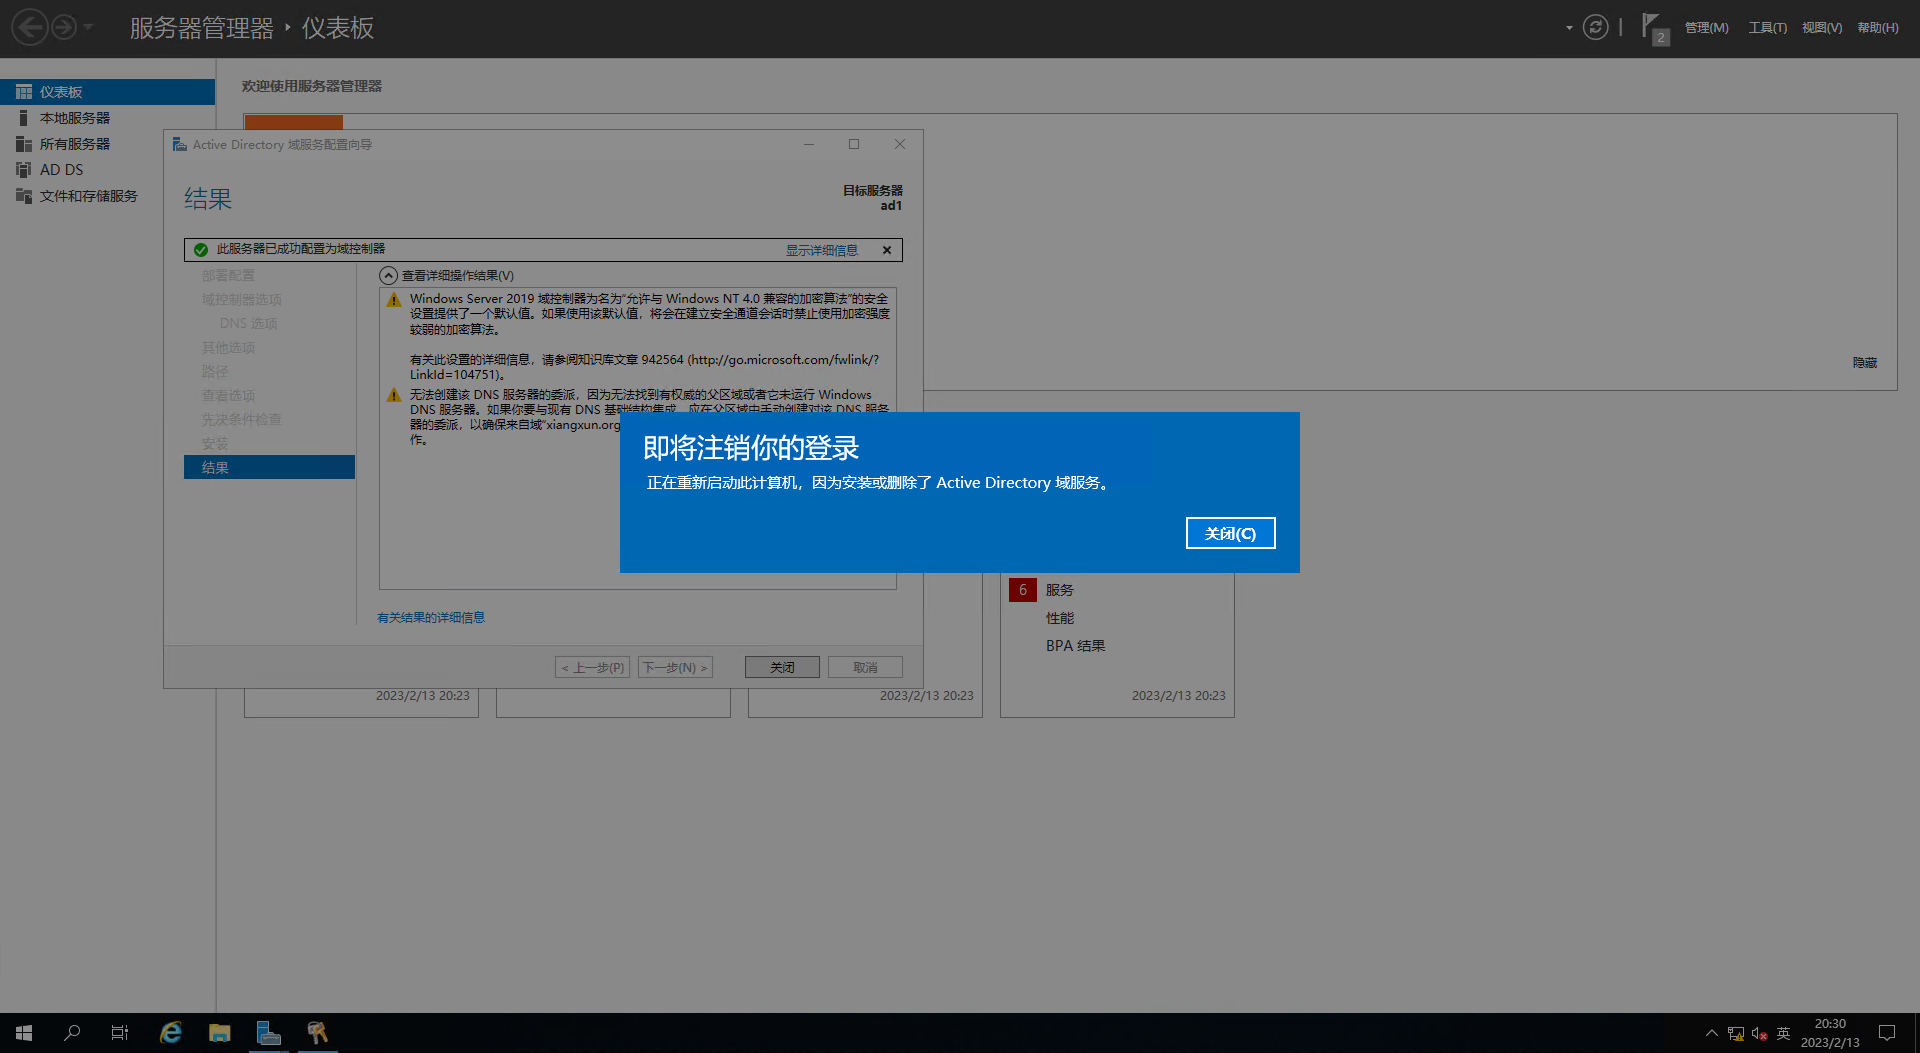The width and height of the screenshot is (1920, 1053).
Task: Click the 本地服务器 sidebar icon
Action: click(x=24, y=118)
